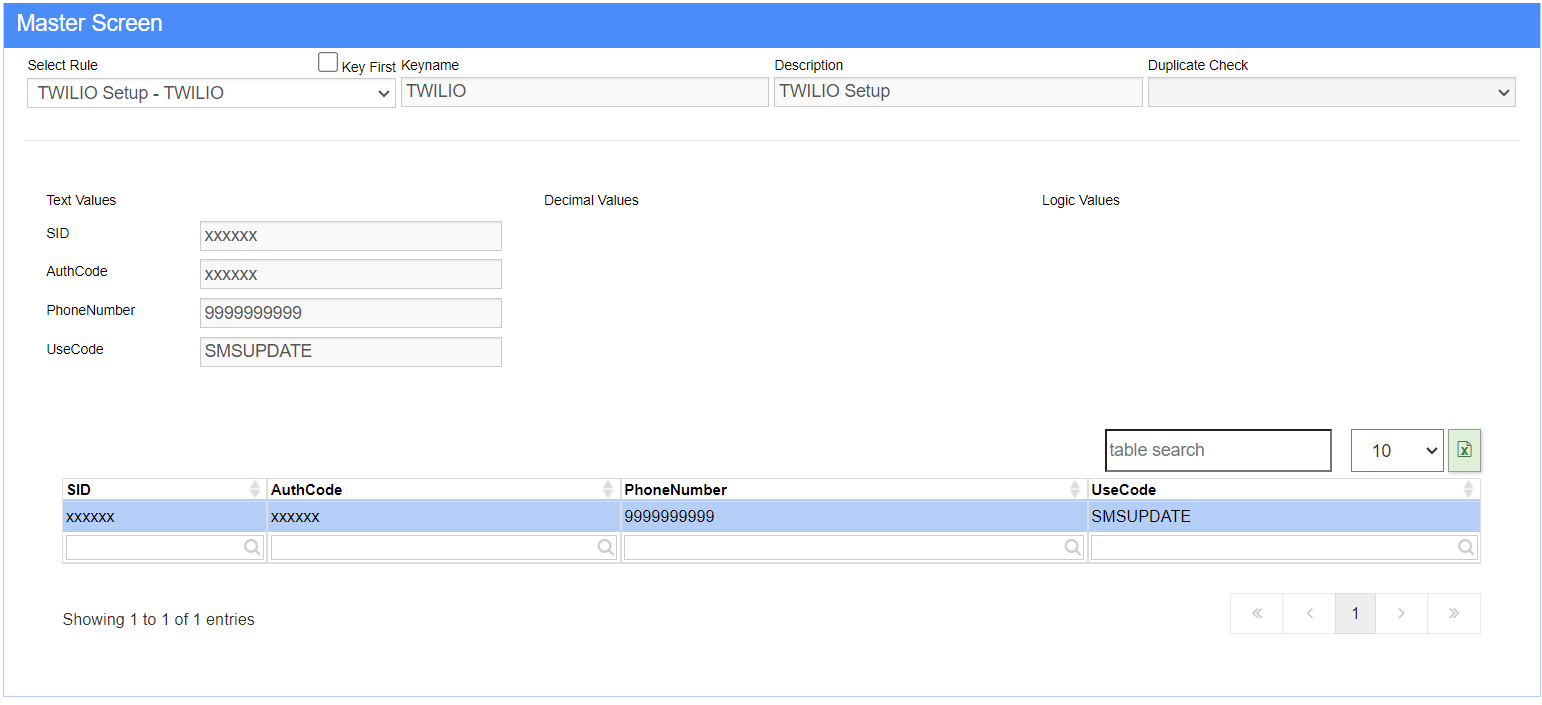Click the PhoneNumber field showing 9999999999
This screenshot has height=705, width=1542.
[351, 313]
